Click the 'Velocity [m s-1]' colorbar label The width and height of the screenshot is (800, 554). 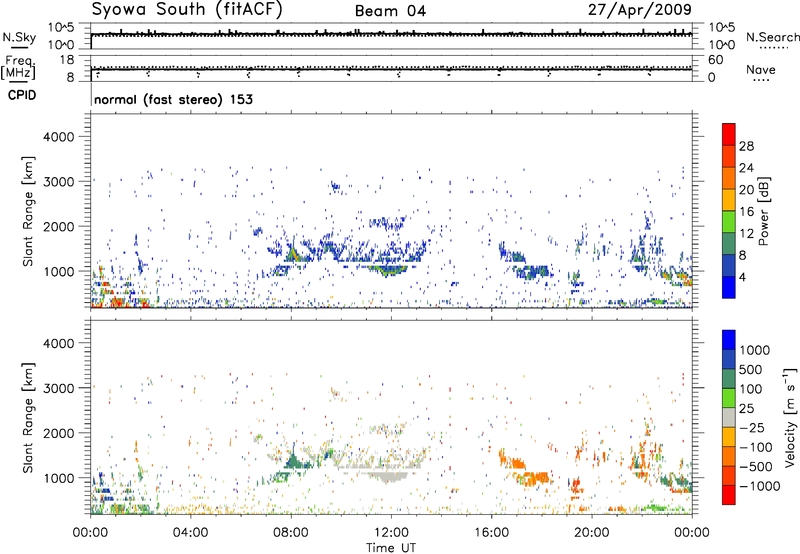click(790, 417)
